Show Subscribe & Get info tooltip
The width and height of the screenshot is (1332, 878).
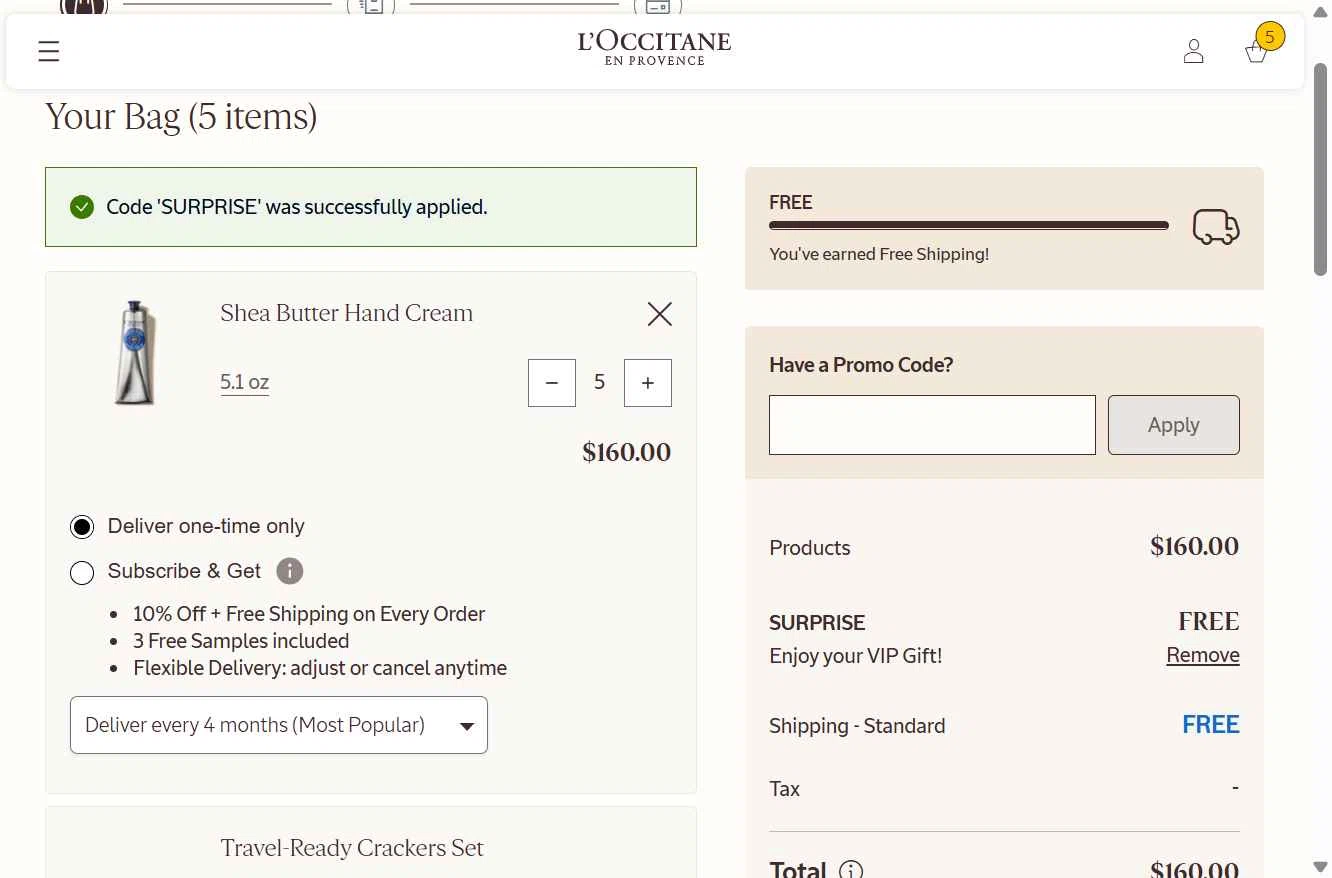289,571
